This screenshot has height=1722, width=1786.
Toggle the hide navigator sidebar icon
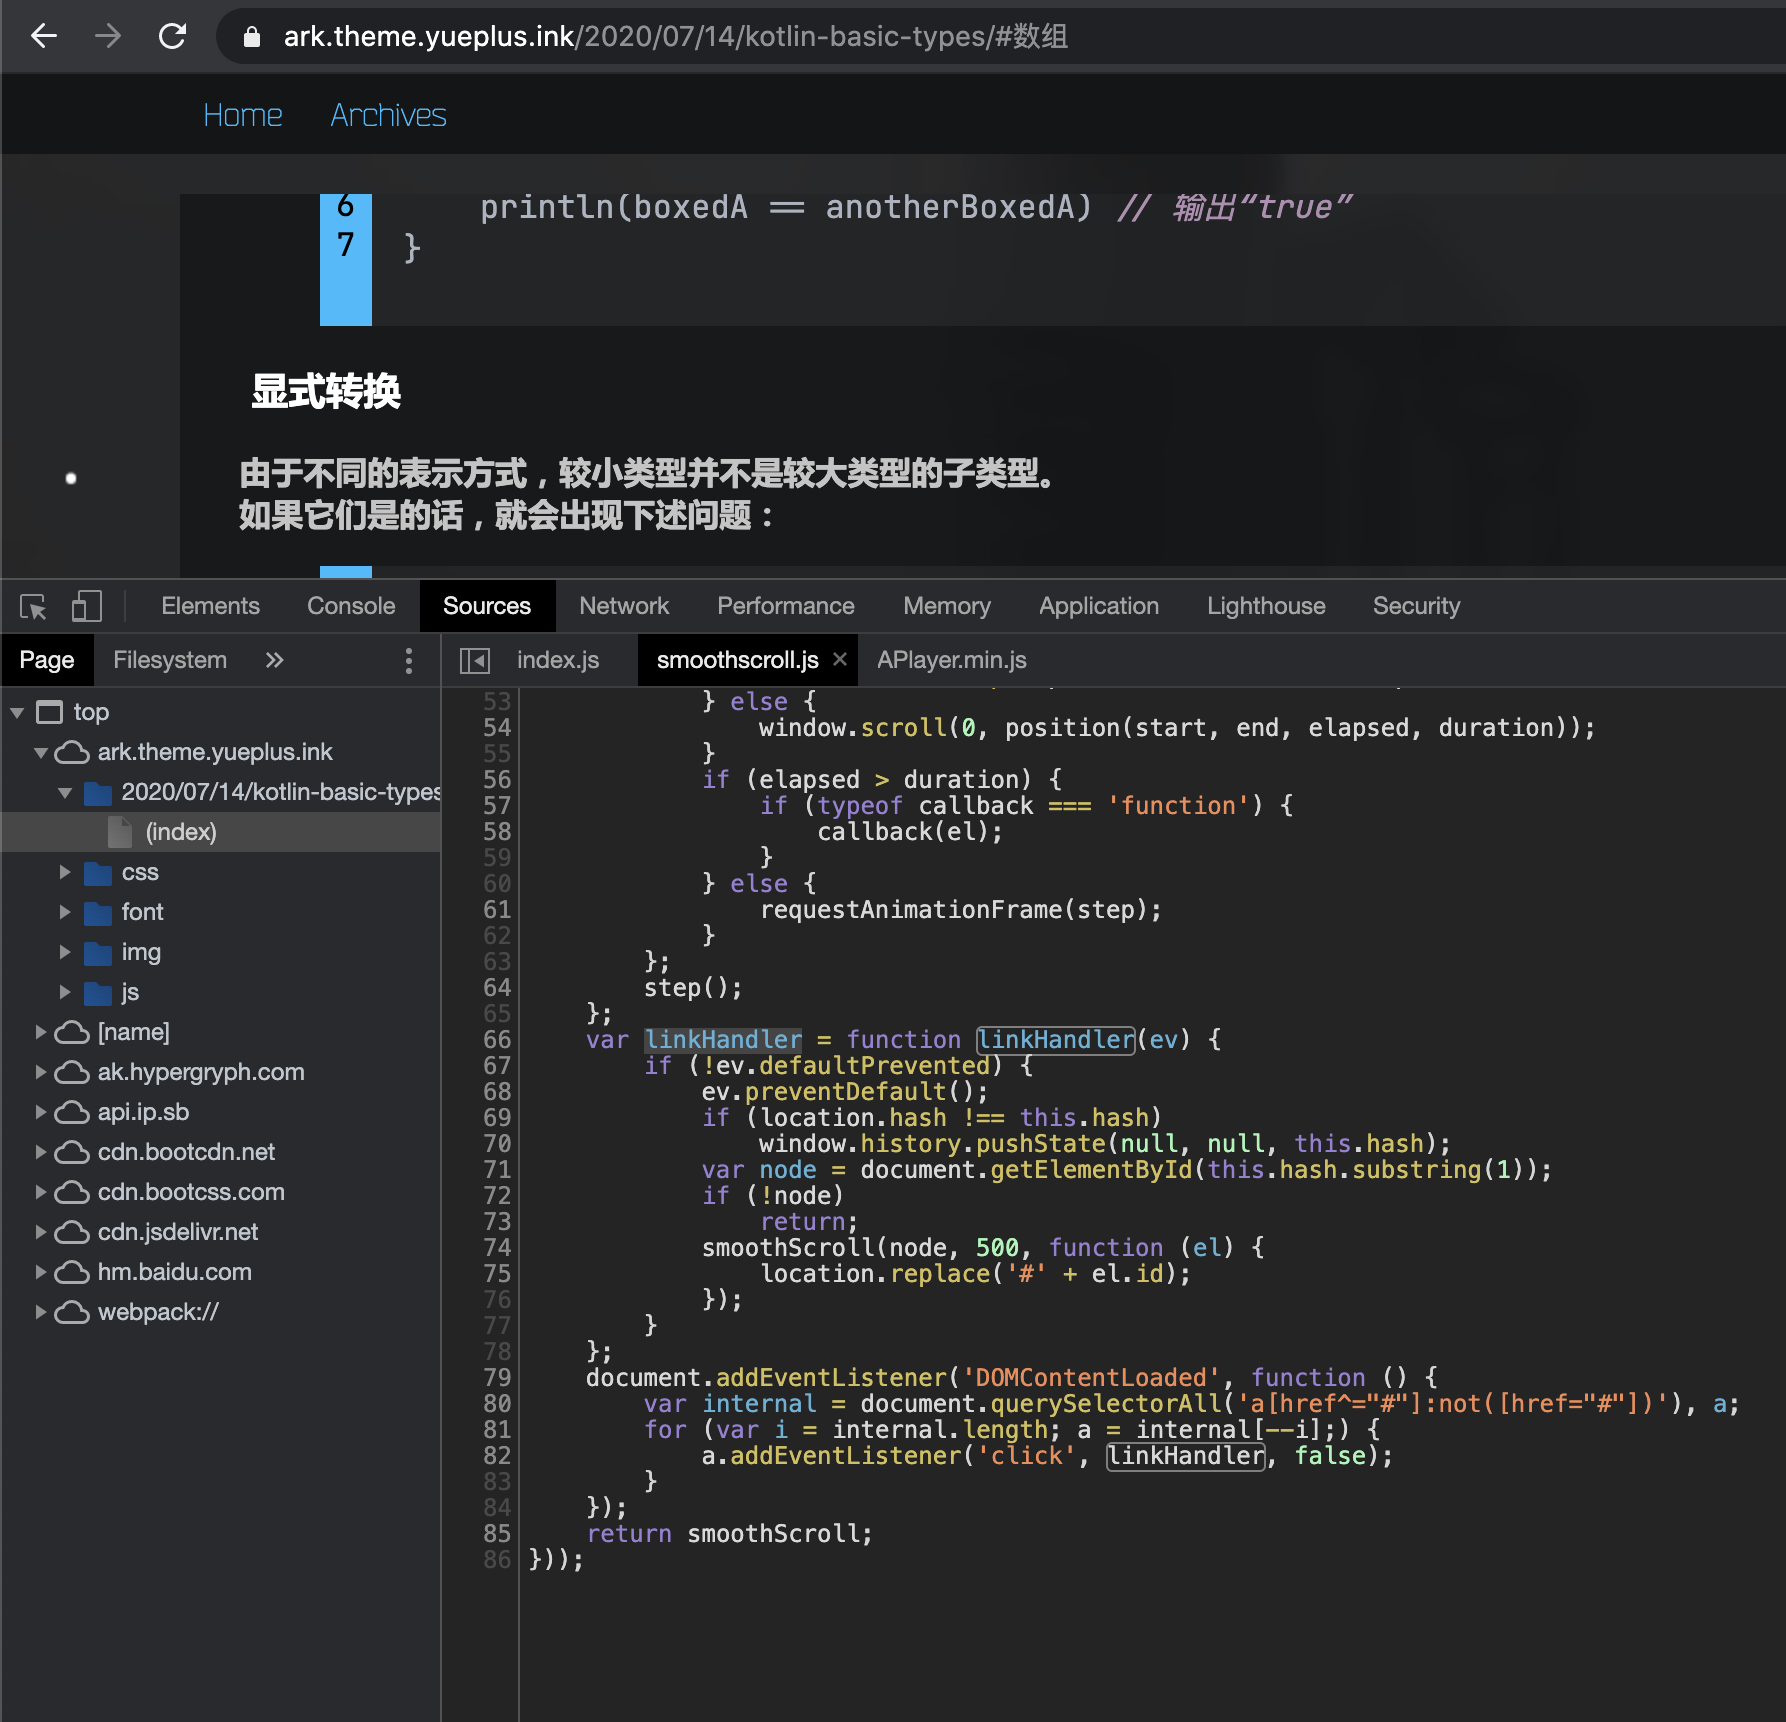[x=475, y=660]
